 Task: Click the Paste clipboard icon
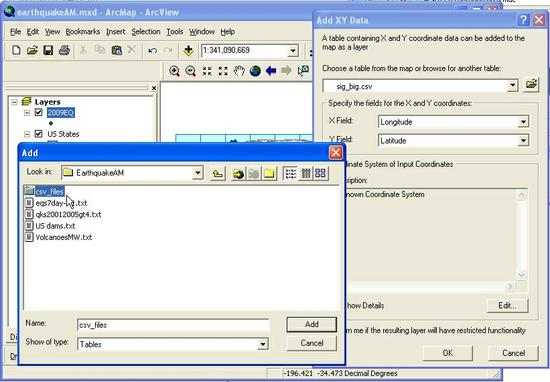[116, 50]
